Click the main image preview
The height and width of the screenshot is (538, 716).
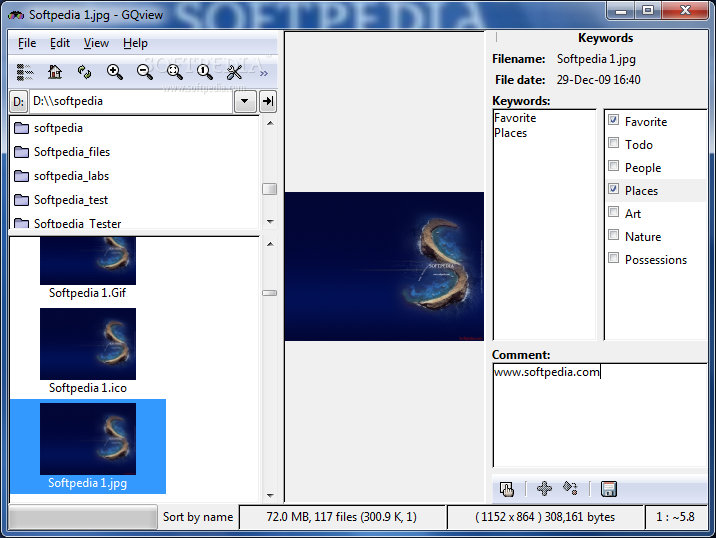click(384, 266)
